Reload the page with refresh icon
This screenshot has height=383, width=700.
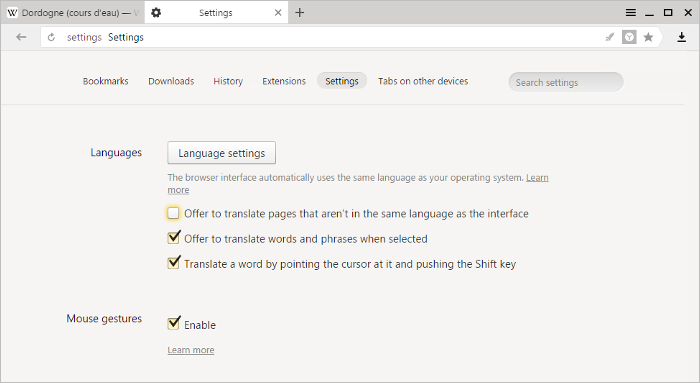tap(51, 37)
